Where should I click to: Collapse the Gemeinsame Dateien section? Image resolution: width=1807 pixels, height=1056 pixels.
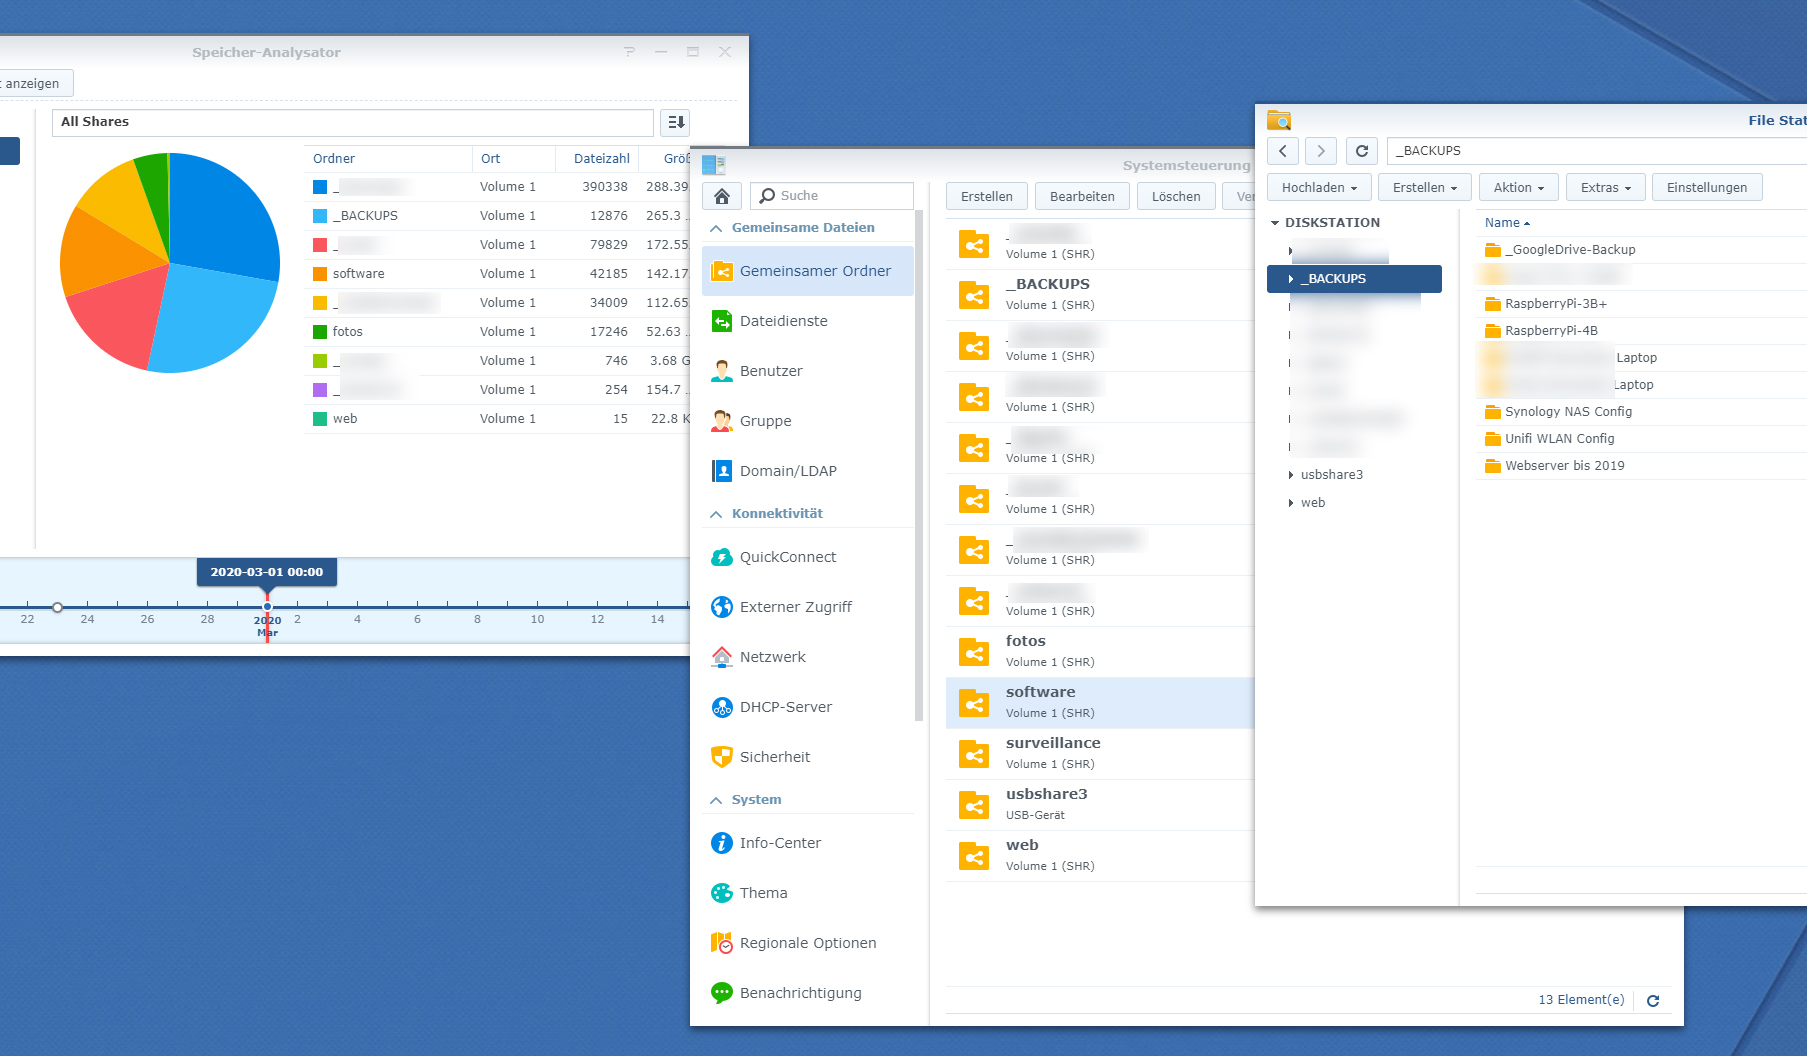click(x=716, y=228)
